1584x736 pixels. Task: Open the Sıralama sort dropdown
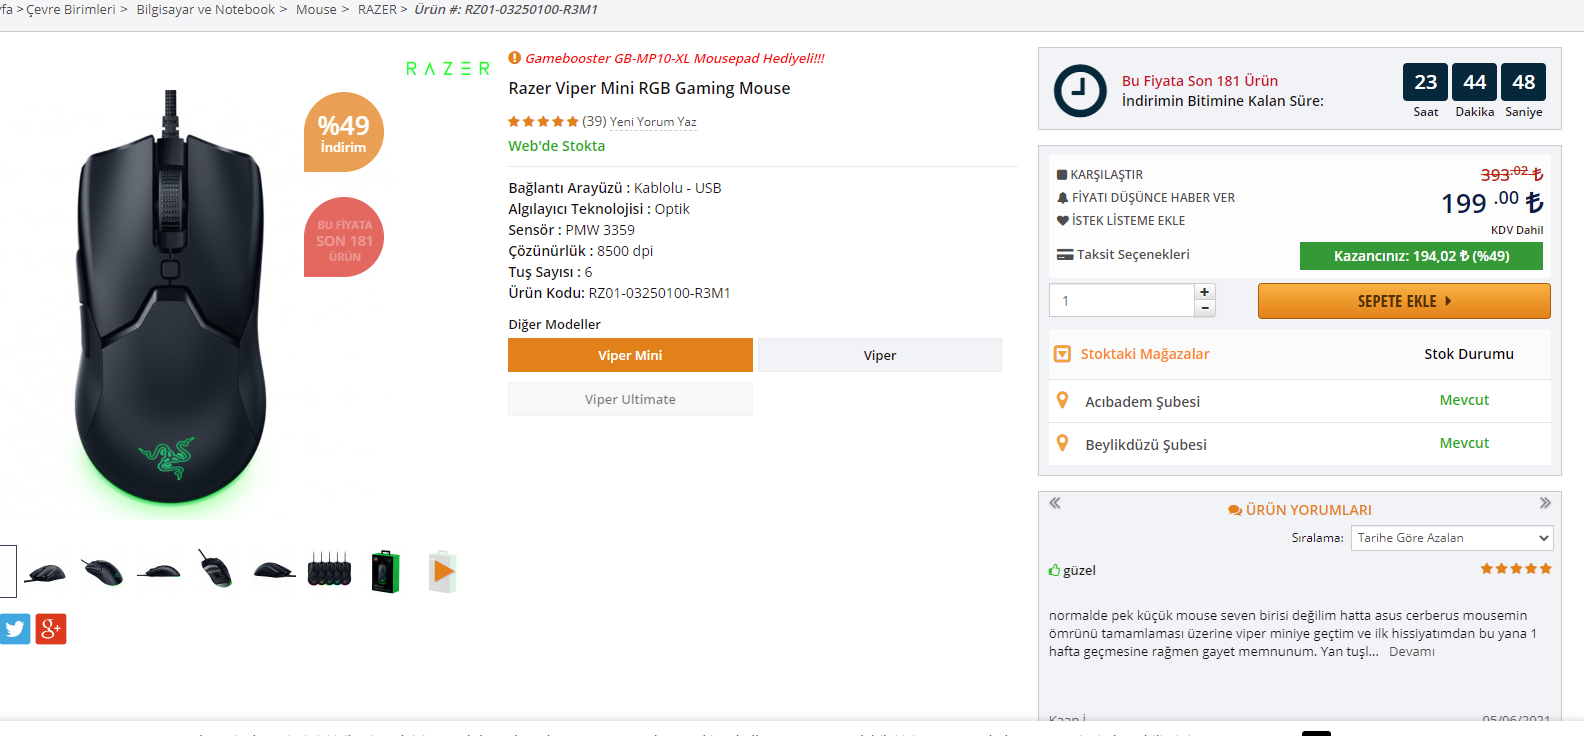(x=1452, y=538)
